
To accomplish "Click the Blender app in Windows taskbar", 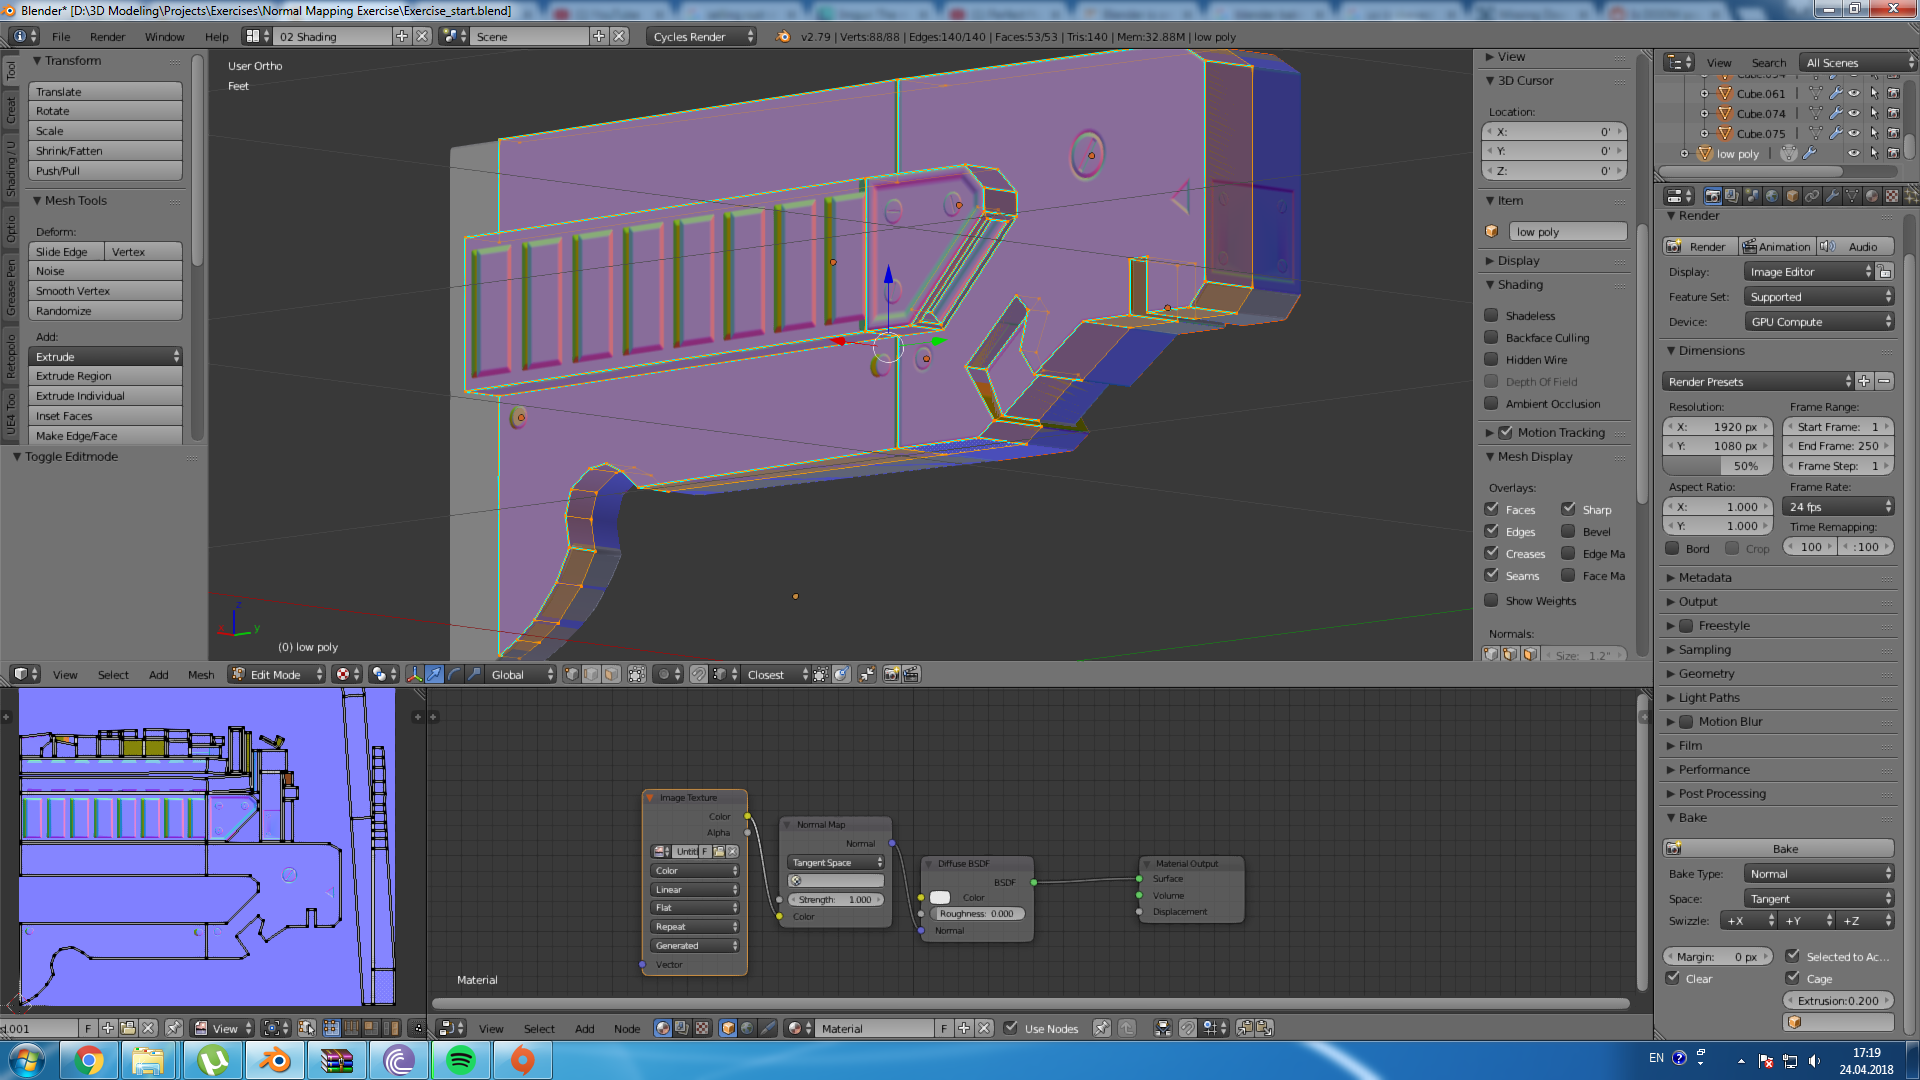I will (x=274, y=1060).
